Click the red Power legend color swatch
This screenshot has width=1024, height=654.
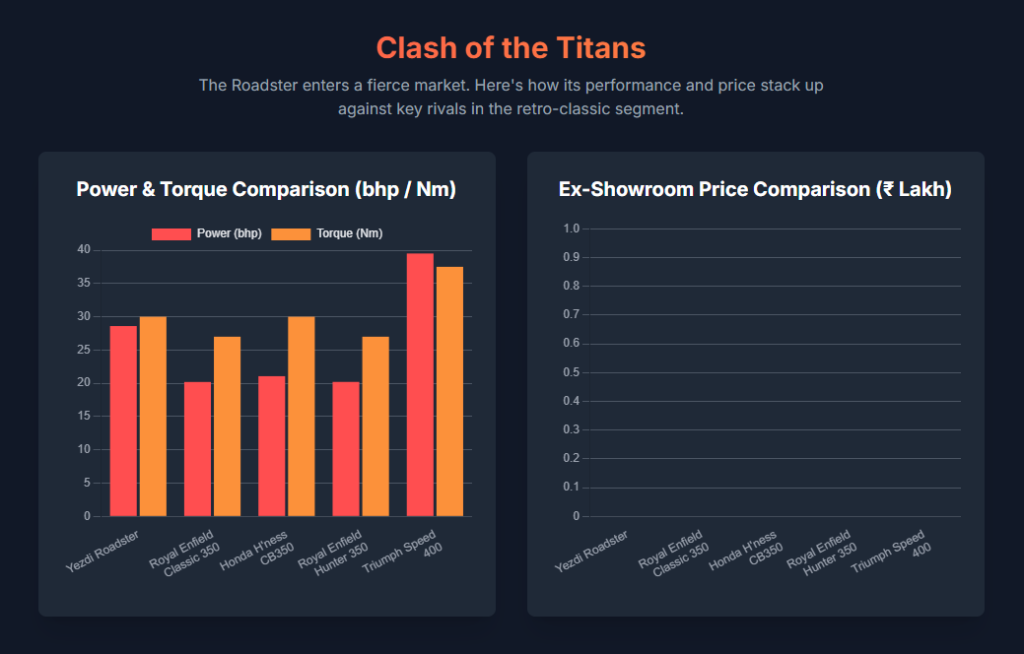click(x=171, y=234)
